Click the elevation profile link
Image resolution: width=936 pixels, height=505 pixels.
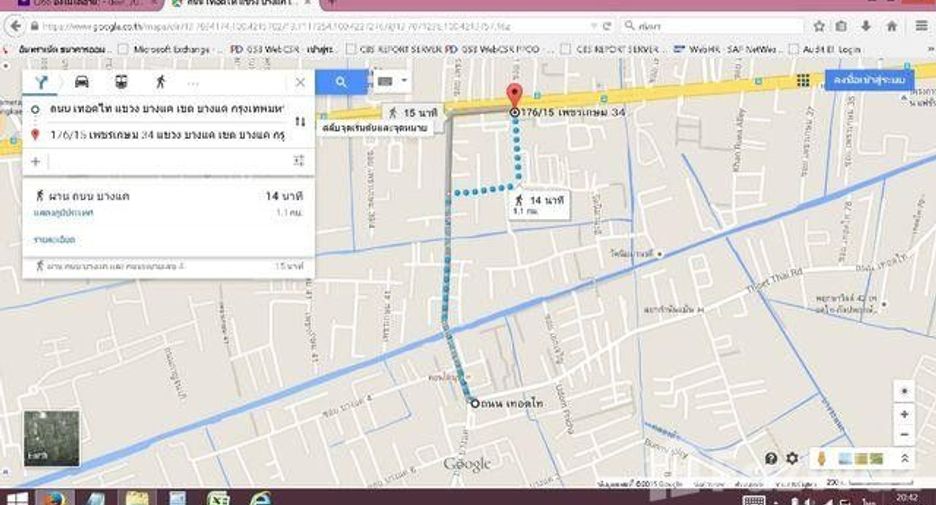click(63, 213)
